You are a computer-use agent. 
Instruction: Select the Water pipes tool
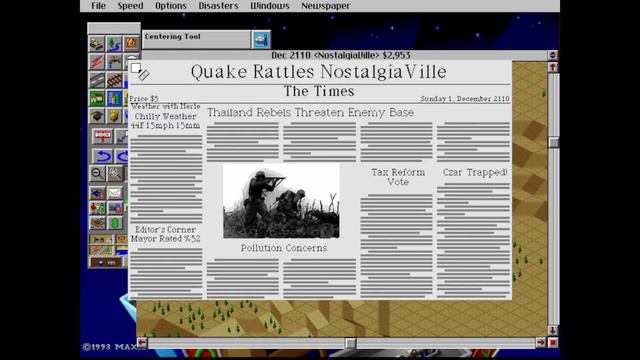(x=114, y=62)
